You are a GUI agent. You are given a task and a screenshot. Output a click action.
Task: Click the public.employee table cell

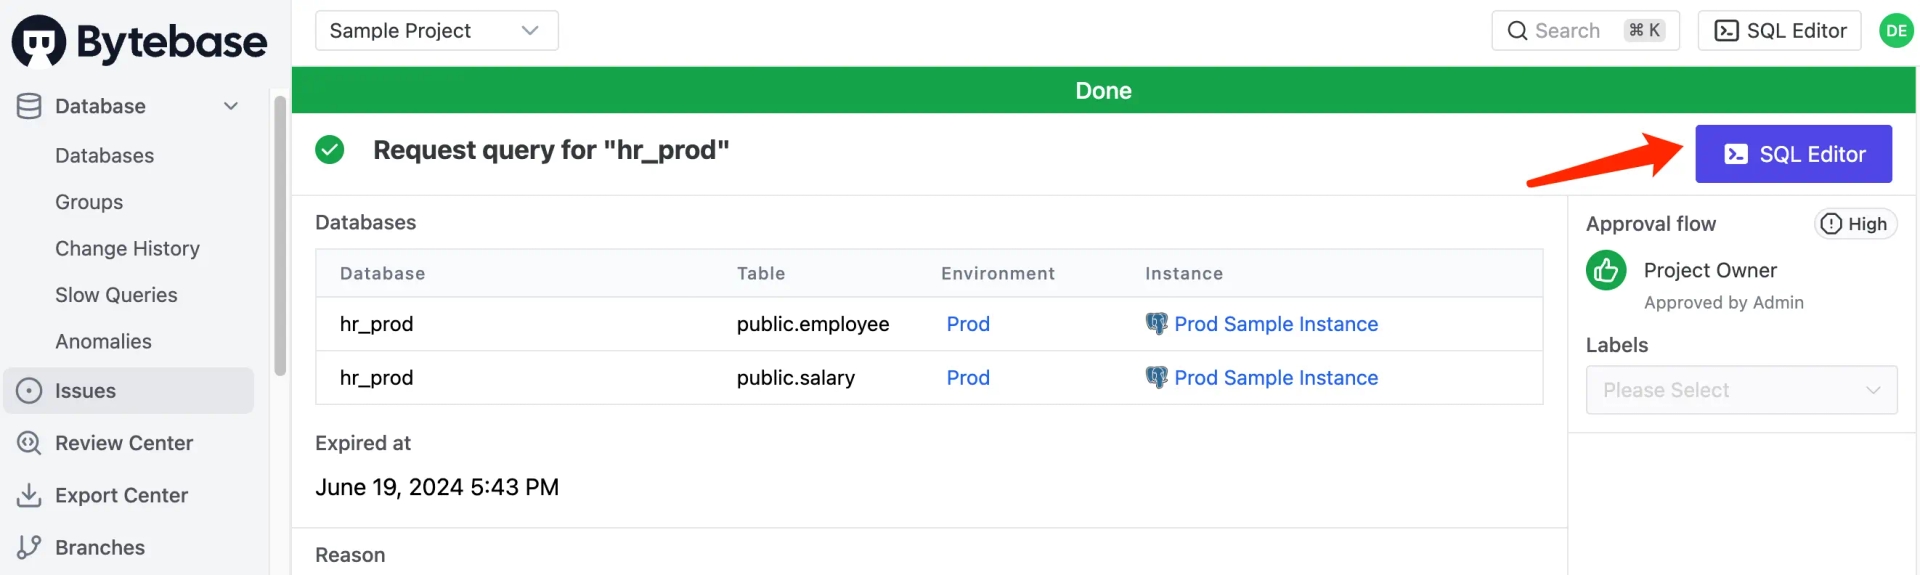(x=813, y=324)
